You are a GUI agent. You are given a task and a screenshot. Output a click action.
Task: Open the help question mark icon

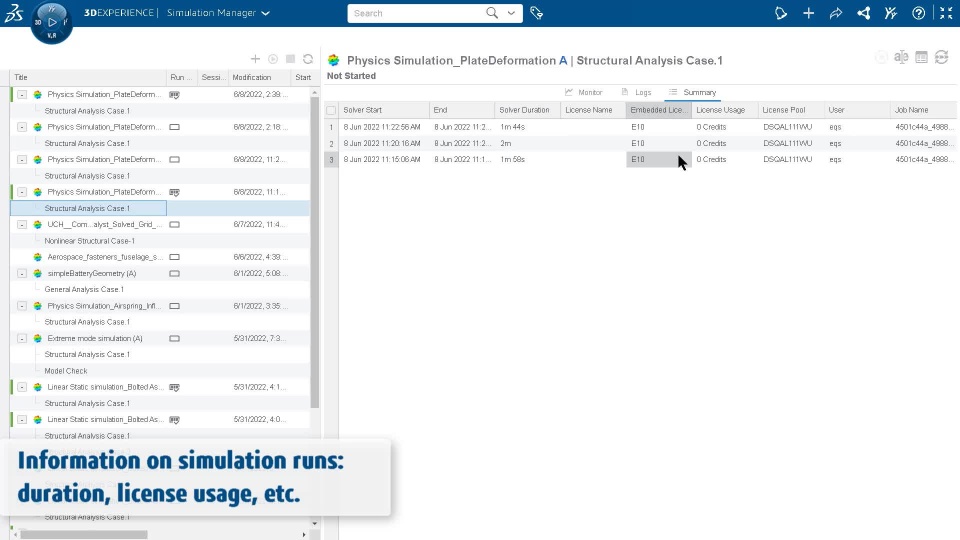point(918,13)
